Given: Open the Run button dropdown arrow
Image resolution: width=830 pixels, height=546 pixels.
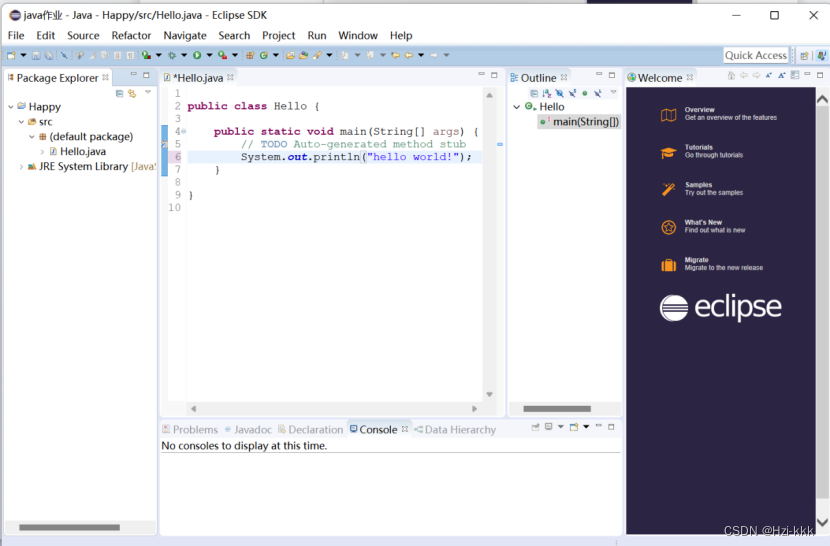Looking at the screenshot, I should coord(209,55).
